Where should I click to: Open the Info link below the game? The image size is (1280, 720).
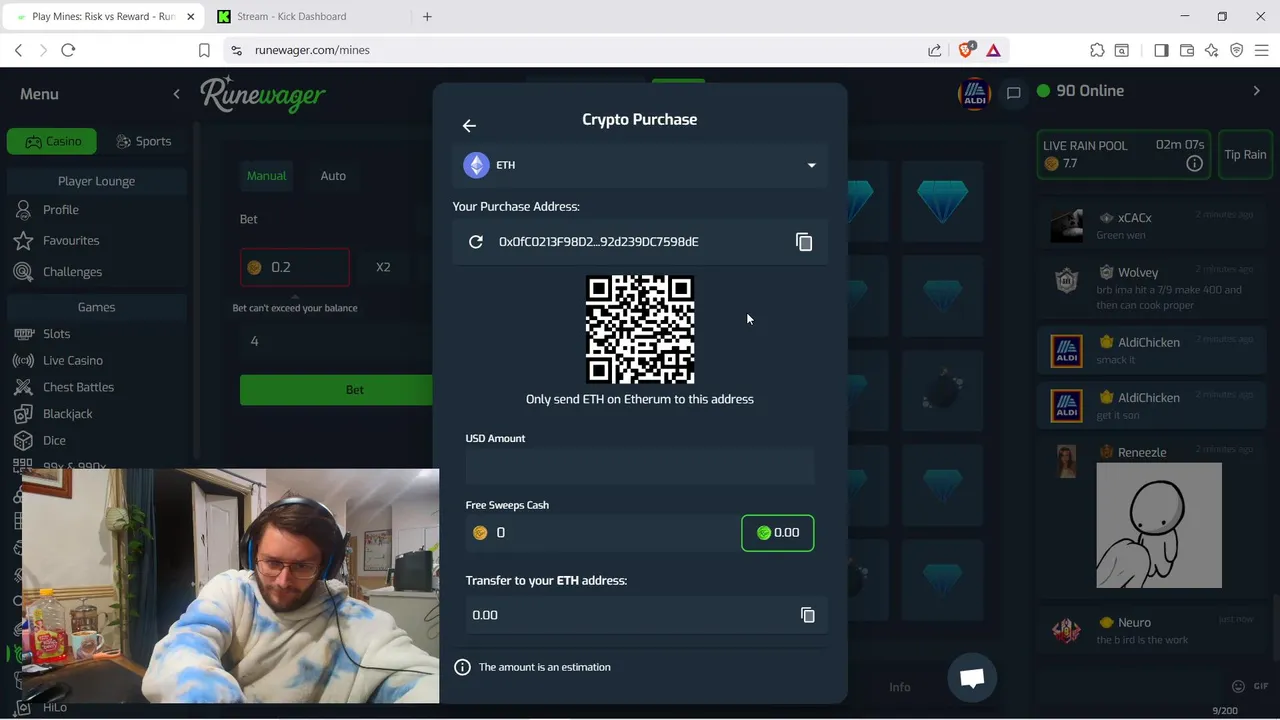pos(900,687)
